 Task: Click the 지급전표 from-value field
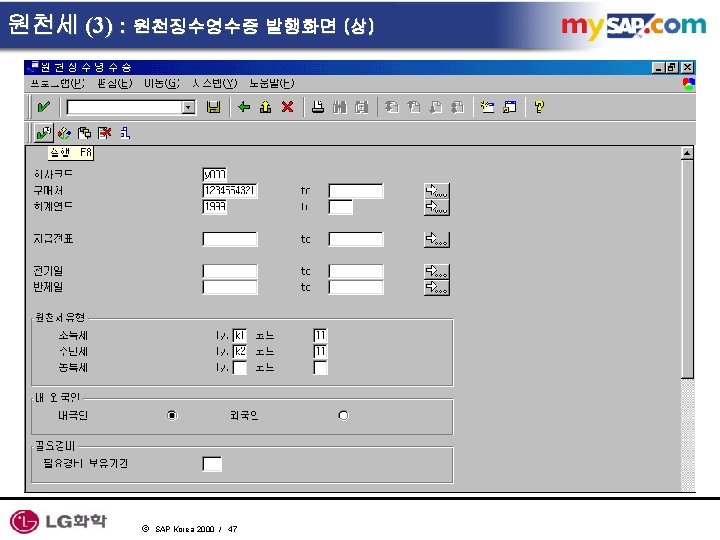click(x=230, y=239)
